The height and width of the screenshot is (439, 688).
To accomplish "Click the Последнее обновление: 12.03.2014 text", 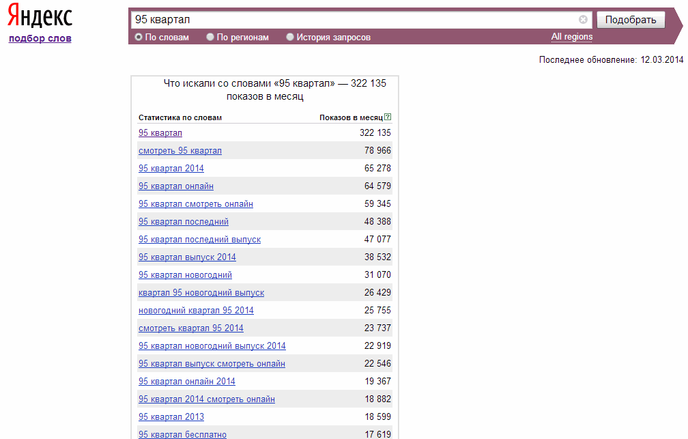I will (611, 60).
